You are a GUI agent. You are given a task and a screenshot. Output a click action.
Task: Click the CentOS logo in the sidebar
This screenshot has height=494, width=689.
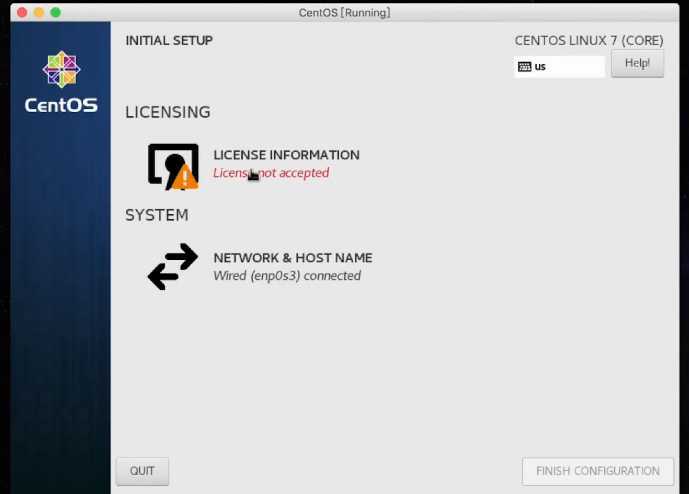tap(61, 69)
